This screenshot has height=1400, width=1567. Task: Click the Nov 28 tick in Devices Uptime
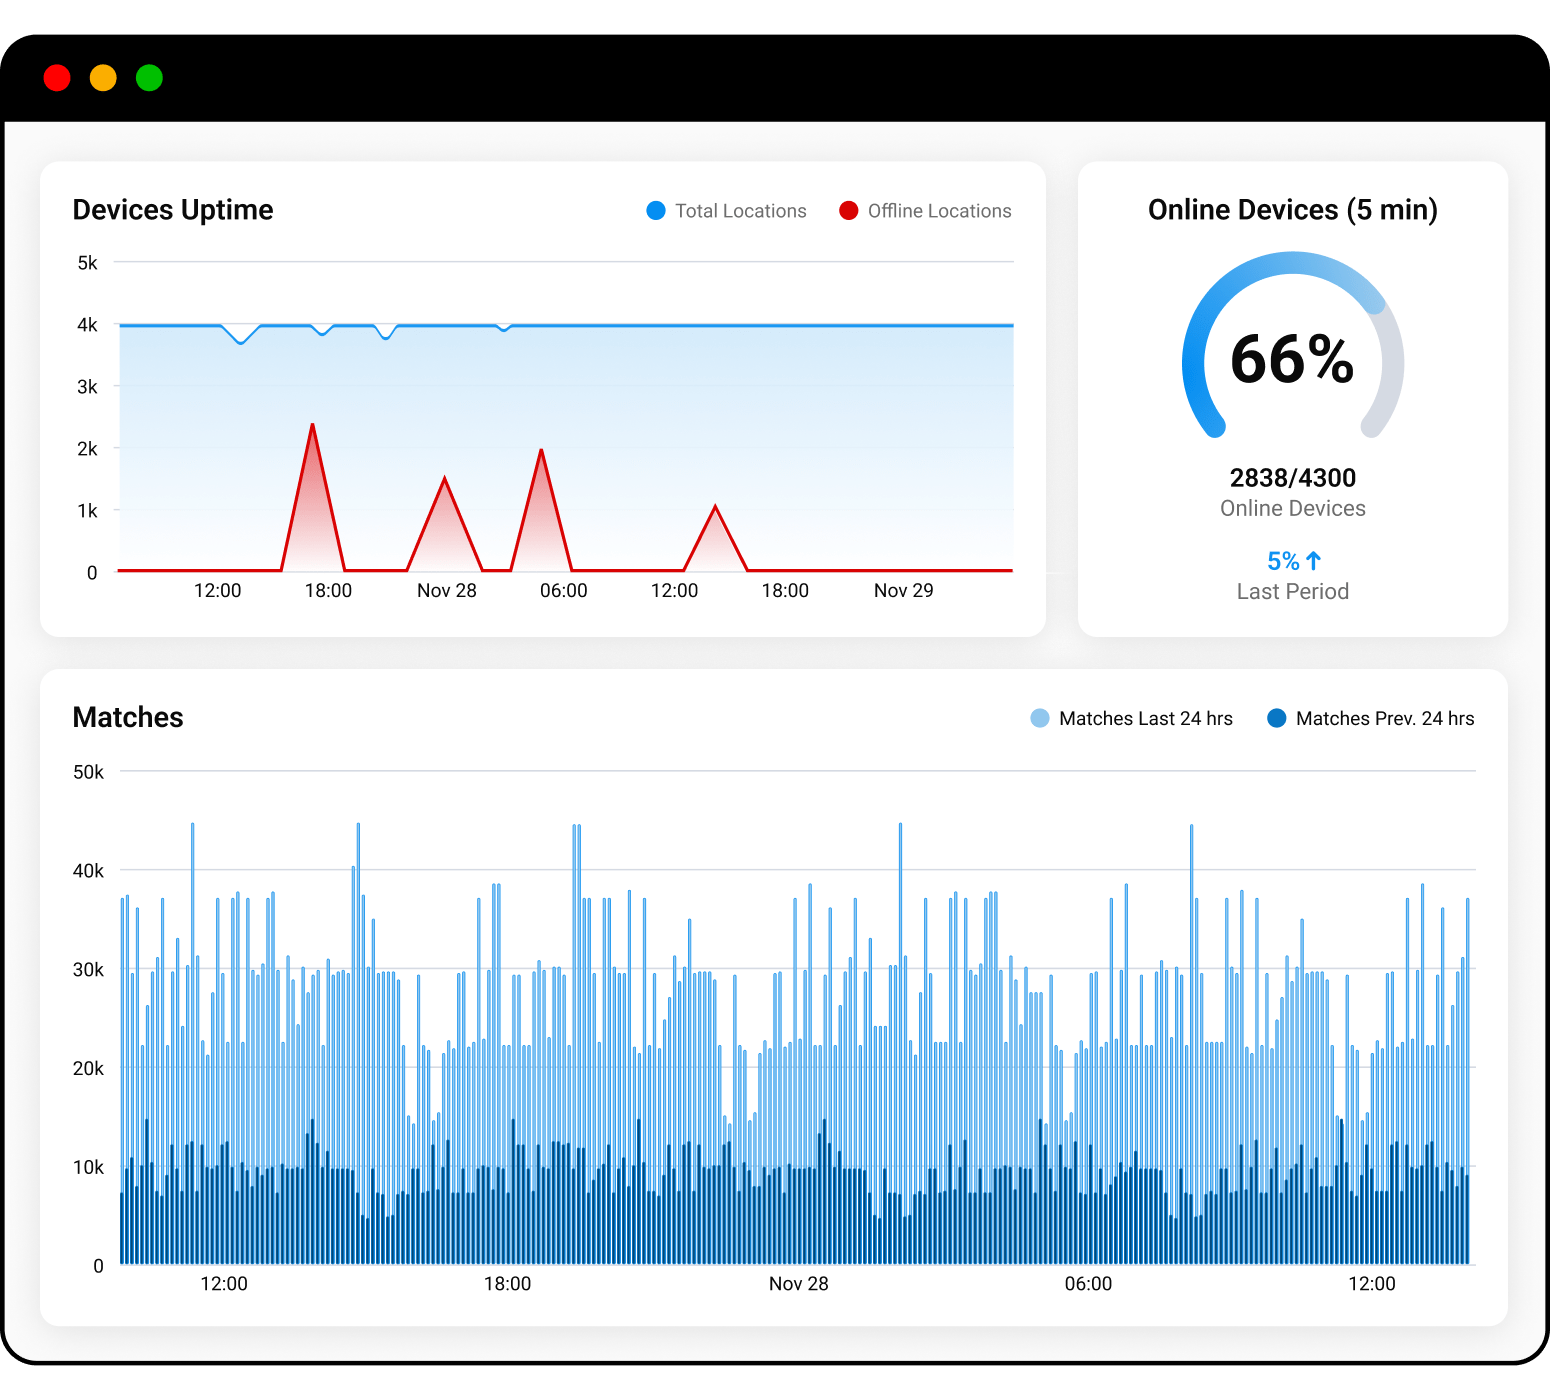pyautogui.click(x=447, y=591)
